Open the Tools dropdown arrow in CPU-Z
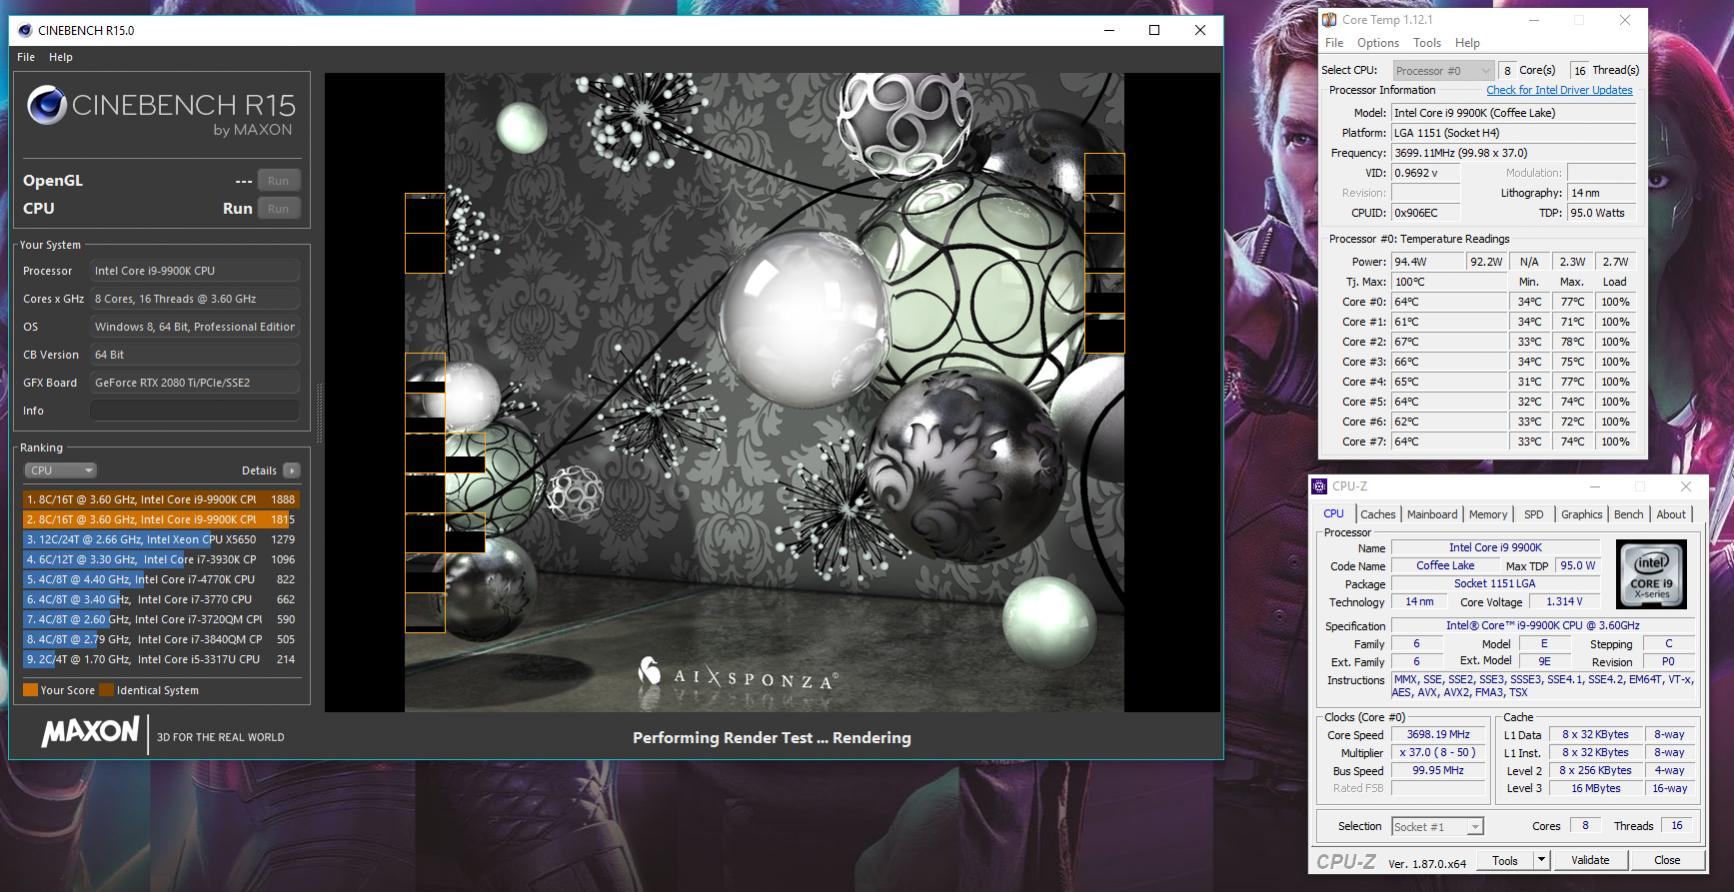 pos(1541,860)
